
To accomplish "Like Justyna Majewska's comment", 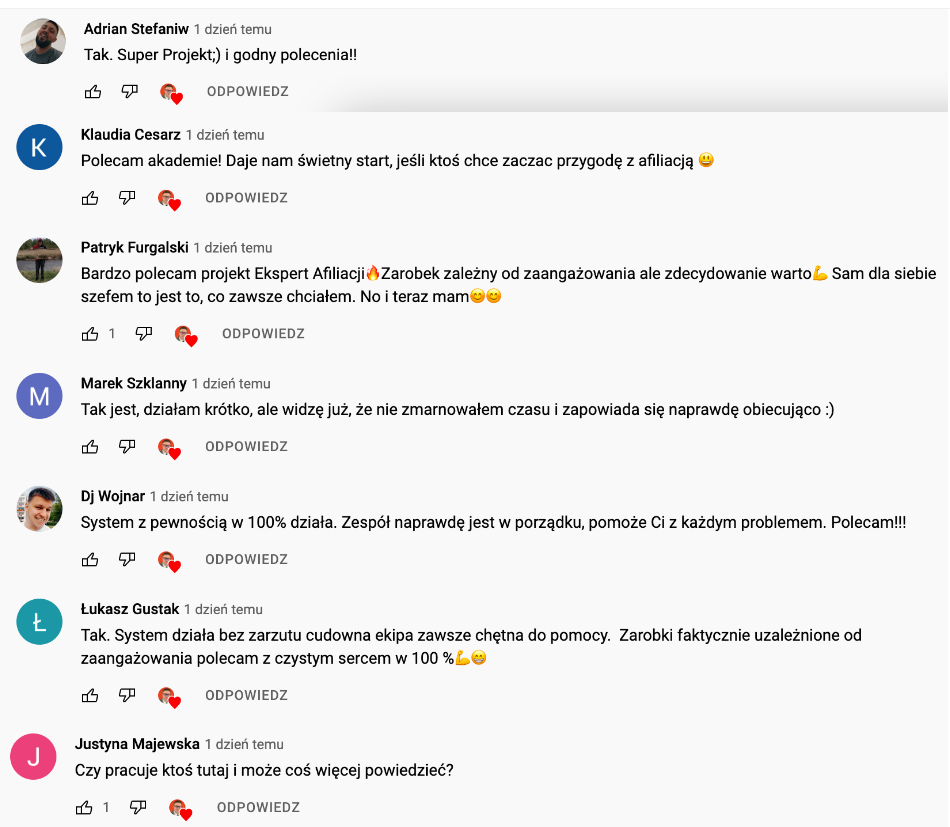I will tap(84, 807).
